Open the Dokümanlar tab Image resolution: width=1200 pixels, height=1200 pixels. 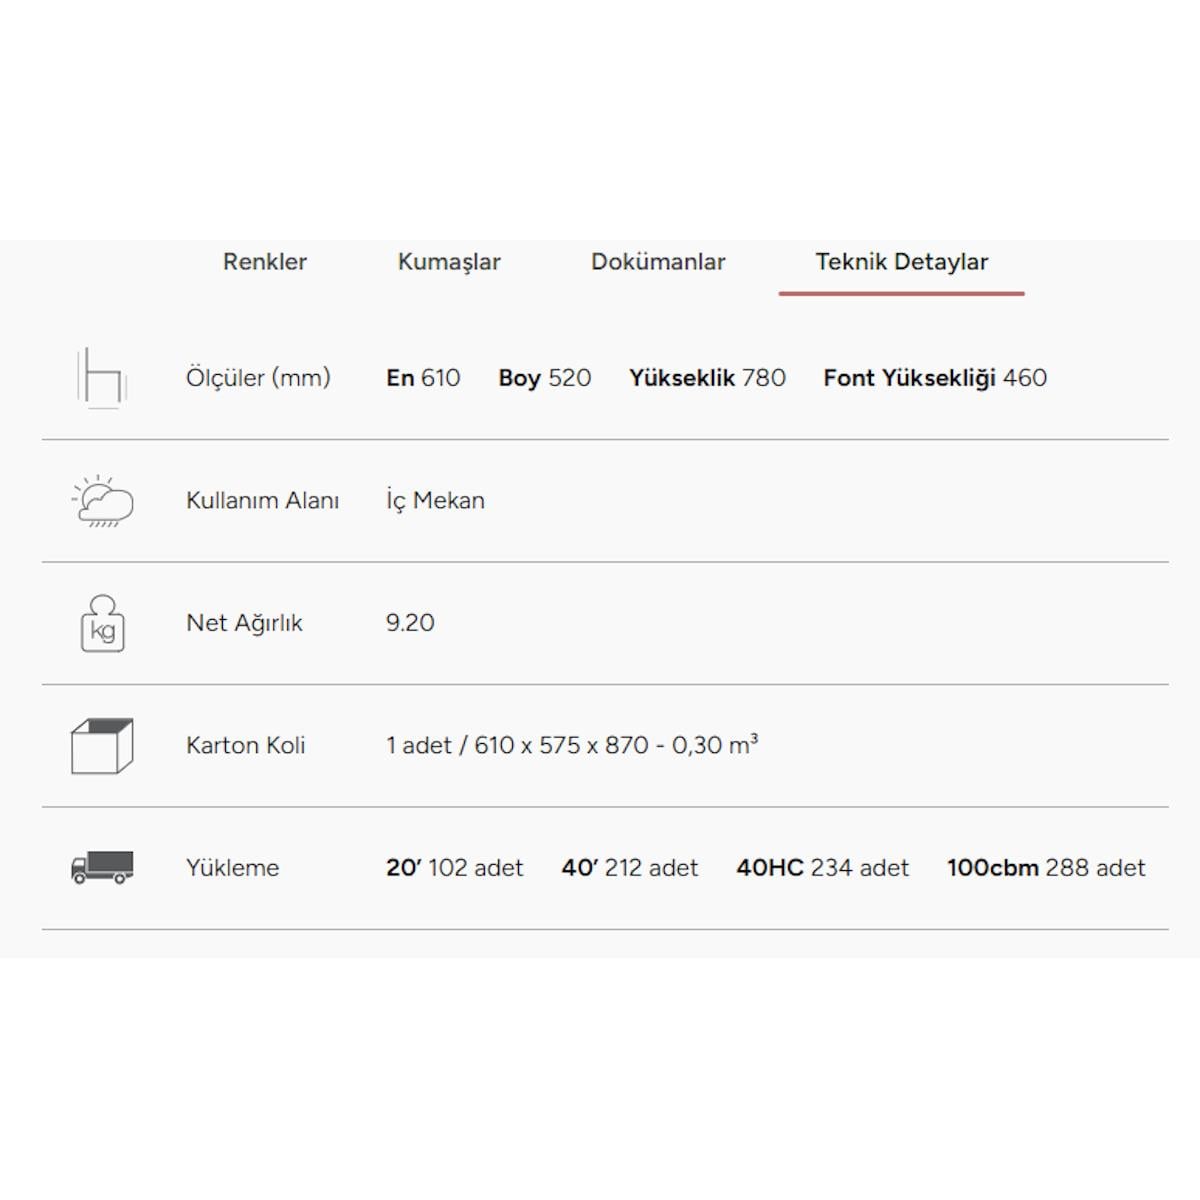pyautogui.click(x=658, y=262)
